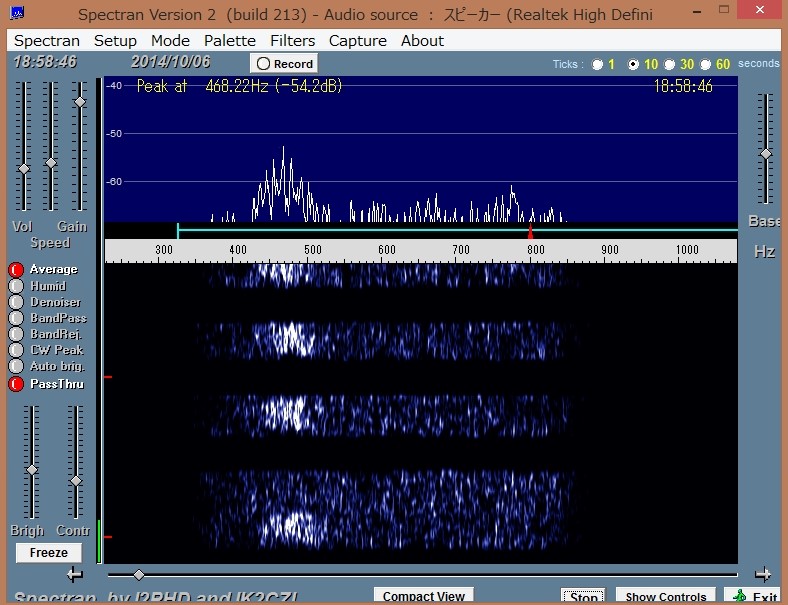Click the -50 dB level label

114,134
